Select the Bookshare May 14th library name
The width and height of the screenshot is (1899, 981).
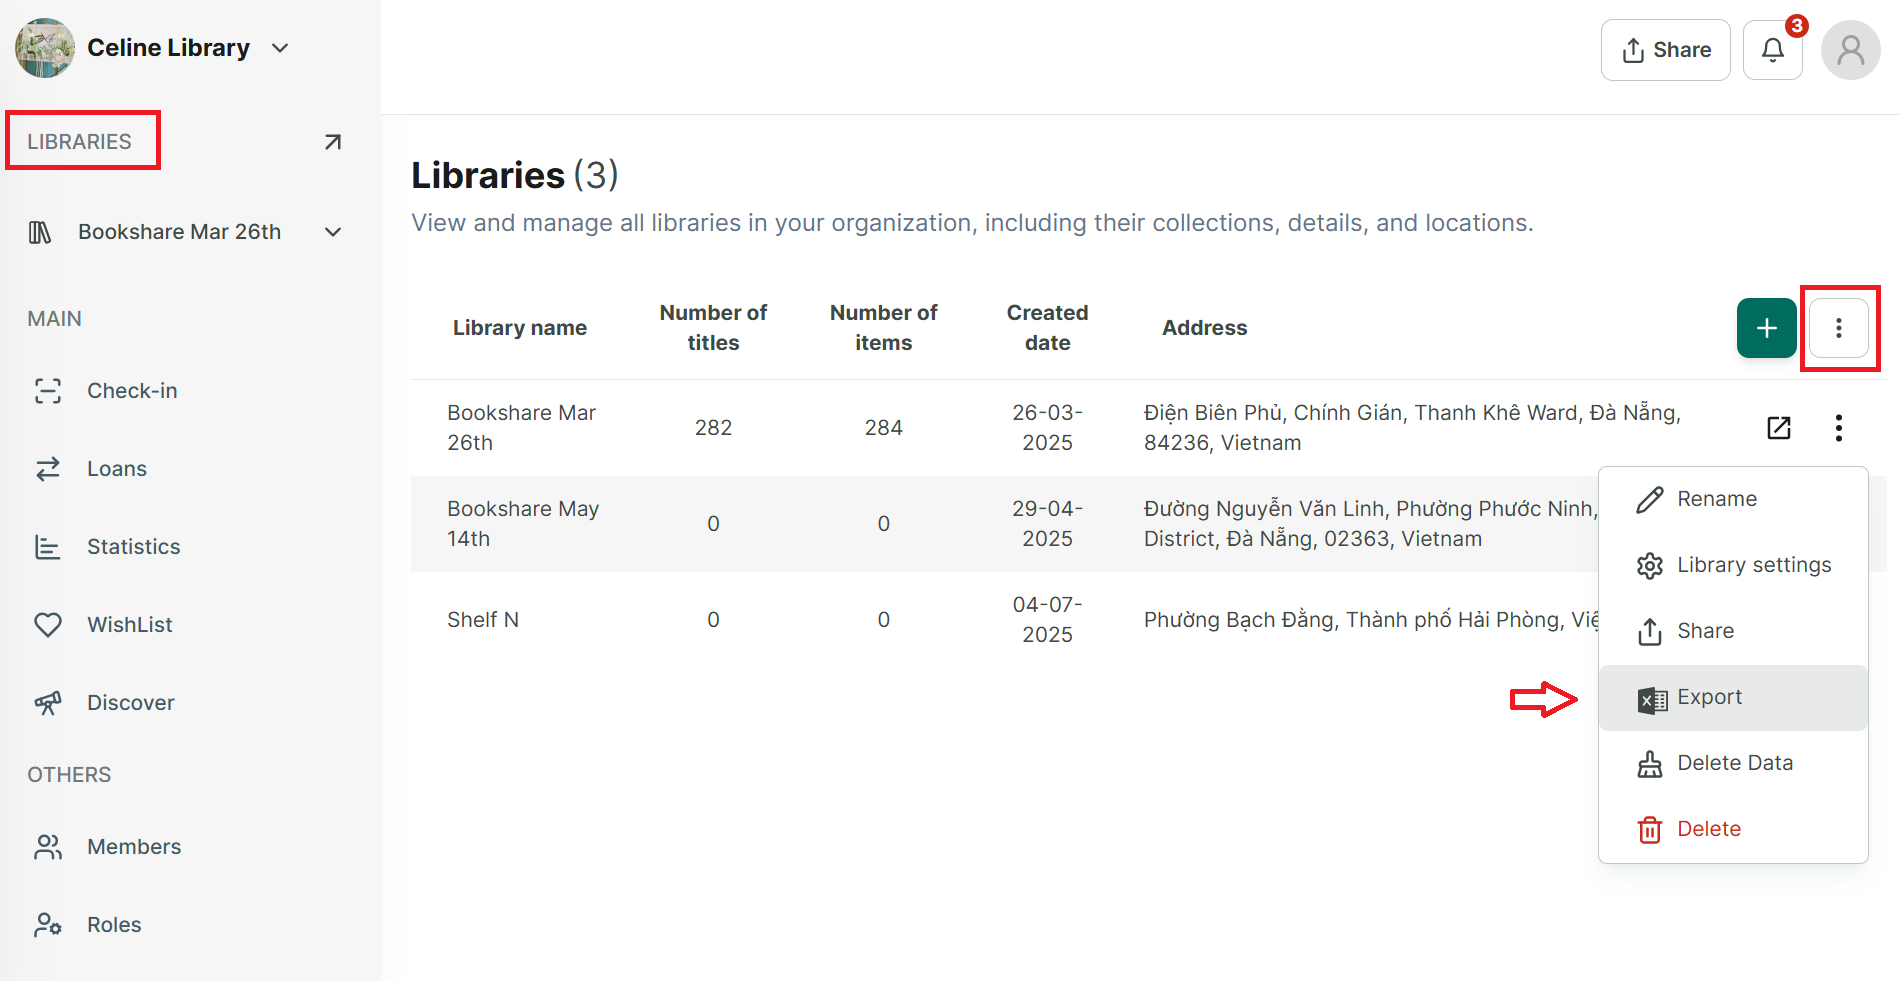(523, 524)
